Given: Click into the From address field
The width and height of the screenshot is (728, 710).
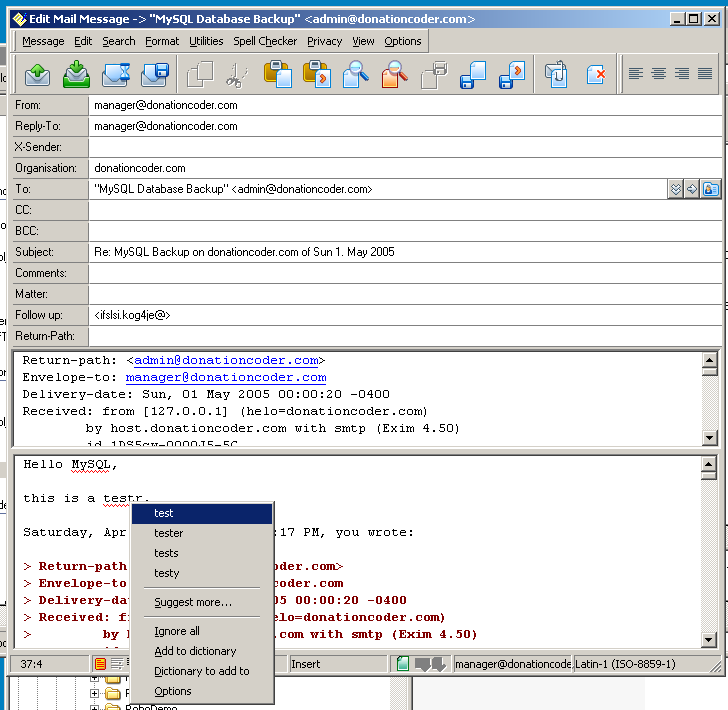Looking at the screenshot, I should point(405,105).
